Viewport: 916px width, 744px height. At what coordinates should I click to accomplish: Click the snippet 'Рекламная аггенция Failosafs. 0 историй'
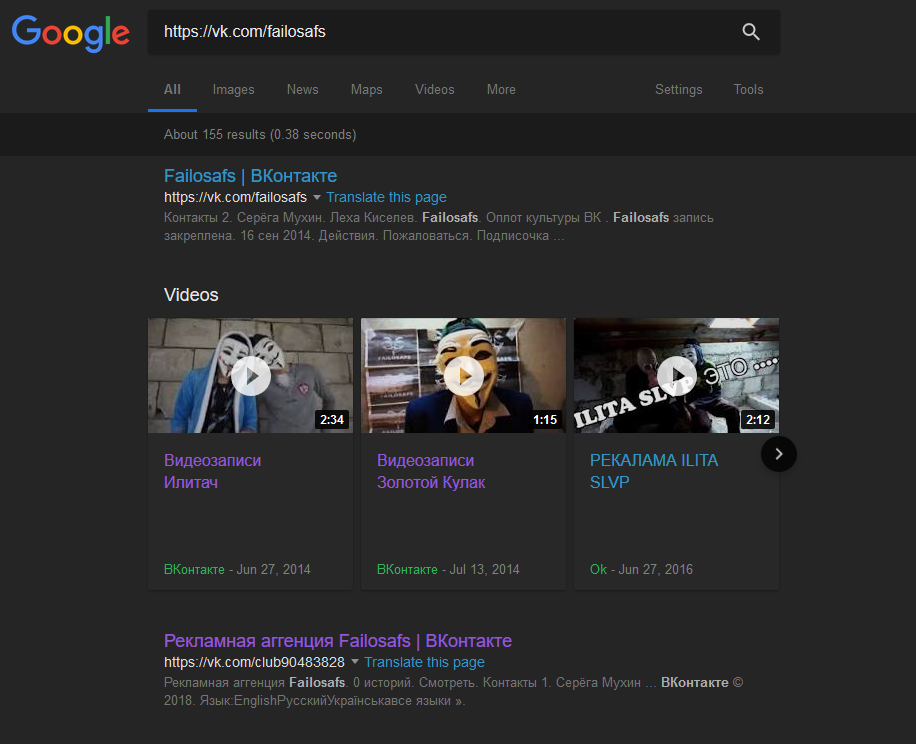pos(453,691)
